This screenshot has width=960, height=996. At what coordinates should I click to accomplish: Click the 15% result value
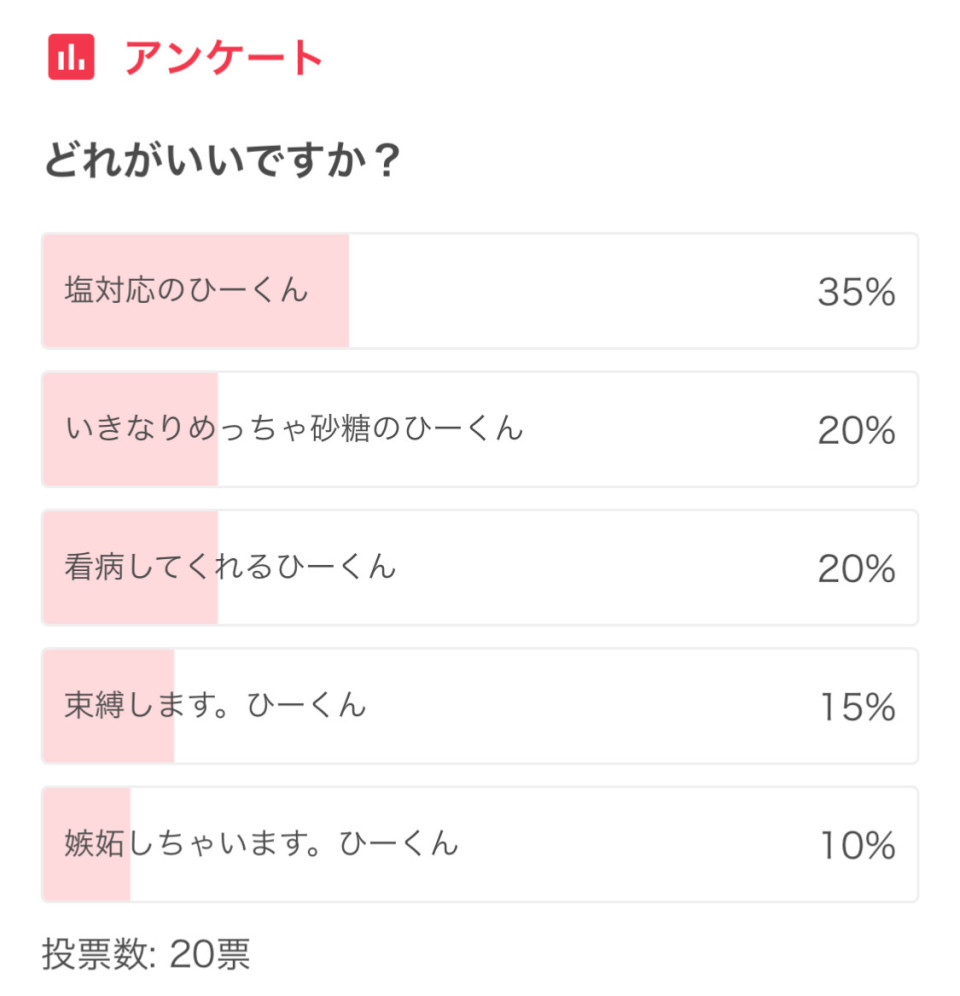click(x=856, y=707)
